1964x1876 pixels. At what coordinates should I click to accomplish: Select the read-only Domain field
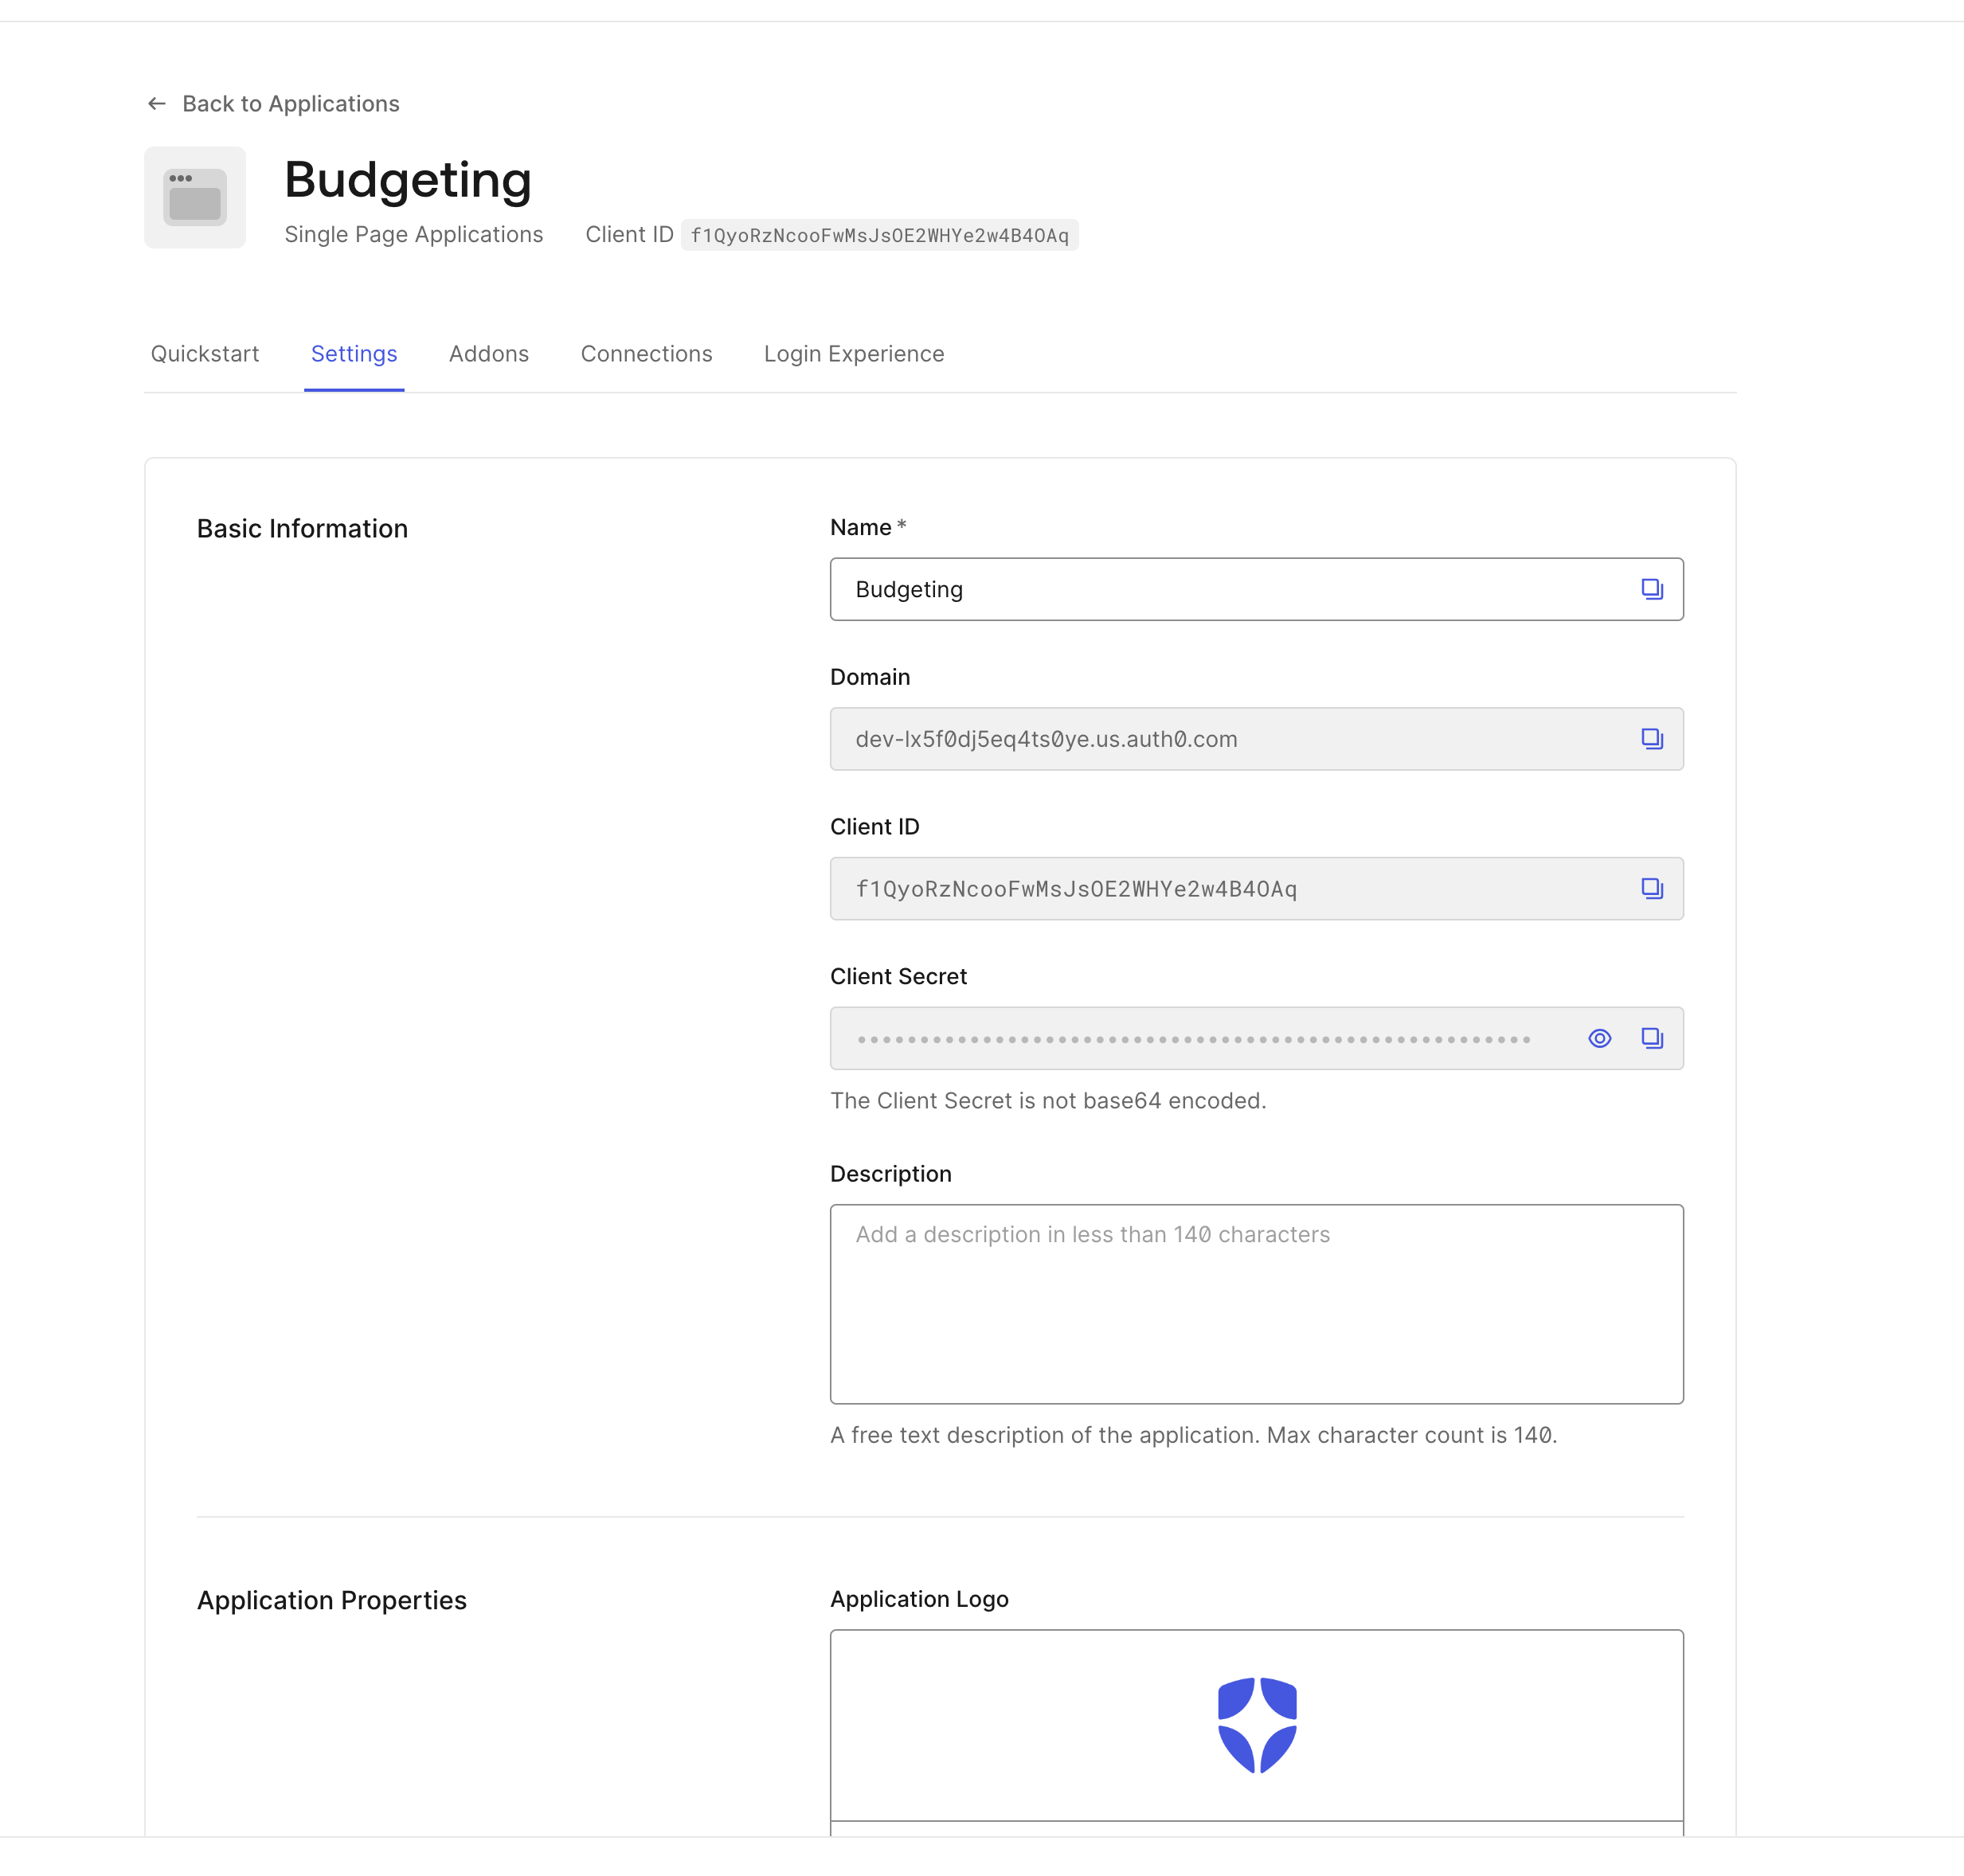click(x=1150, y=739)
